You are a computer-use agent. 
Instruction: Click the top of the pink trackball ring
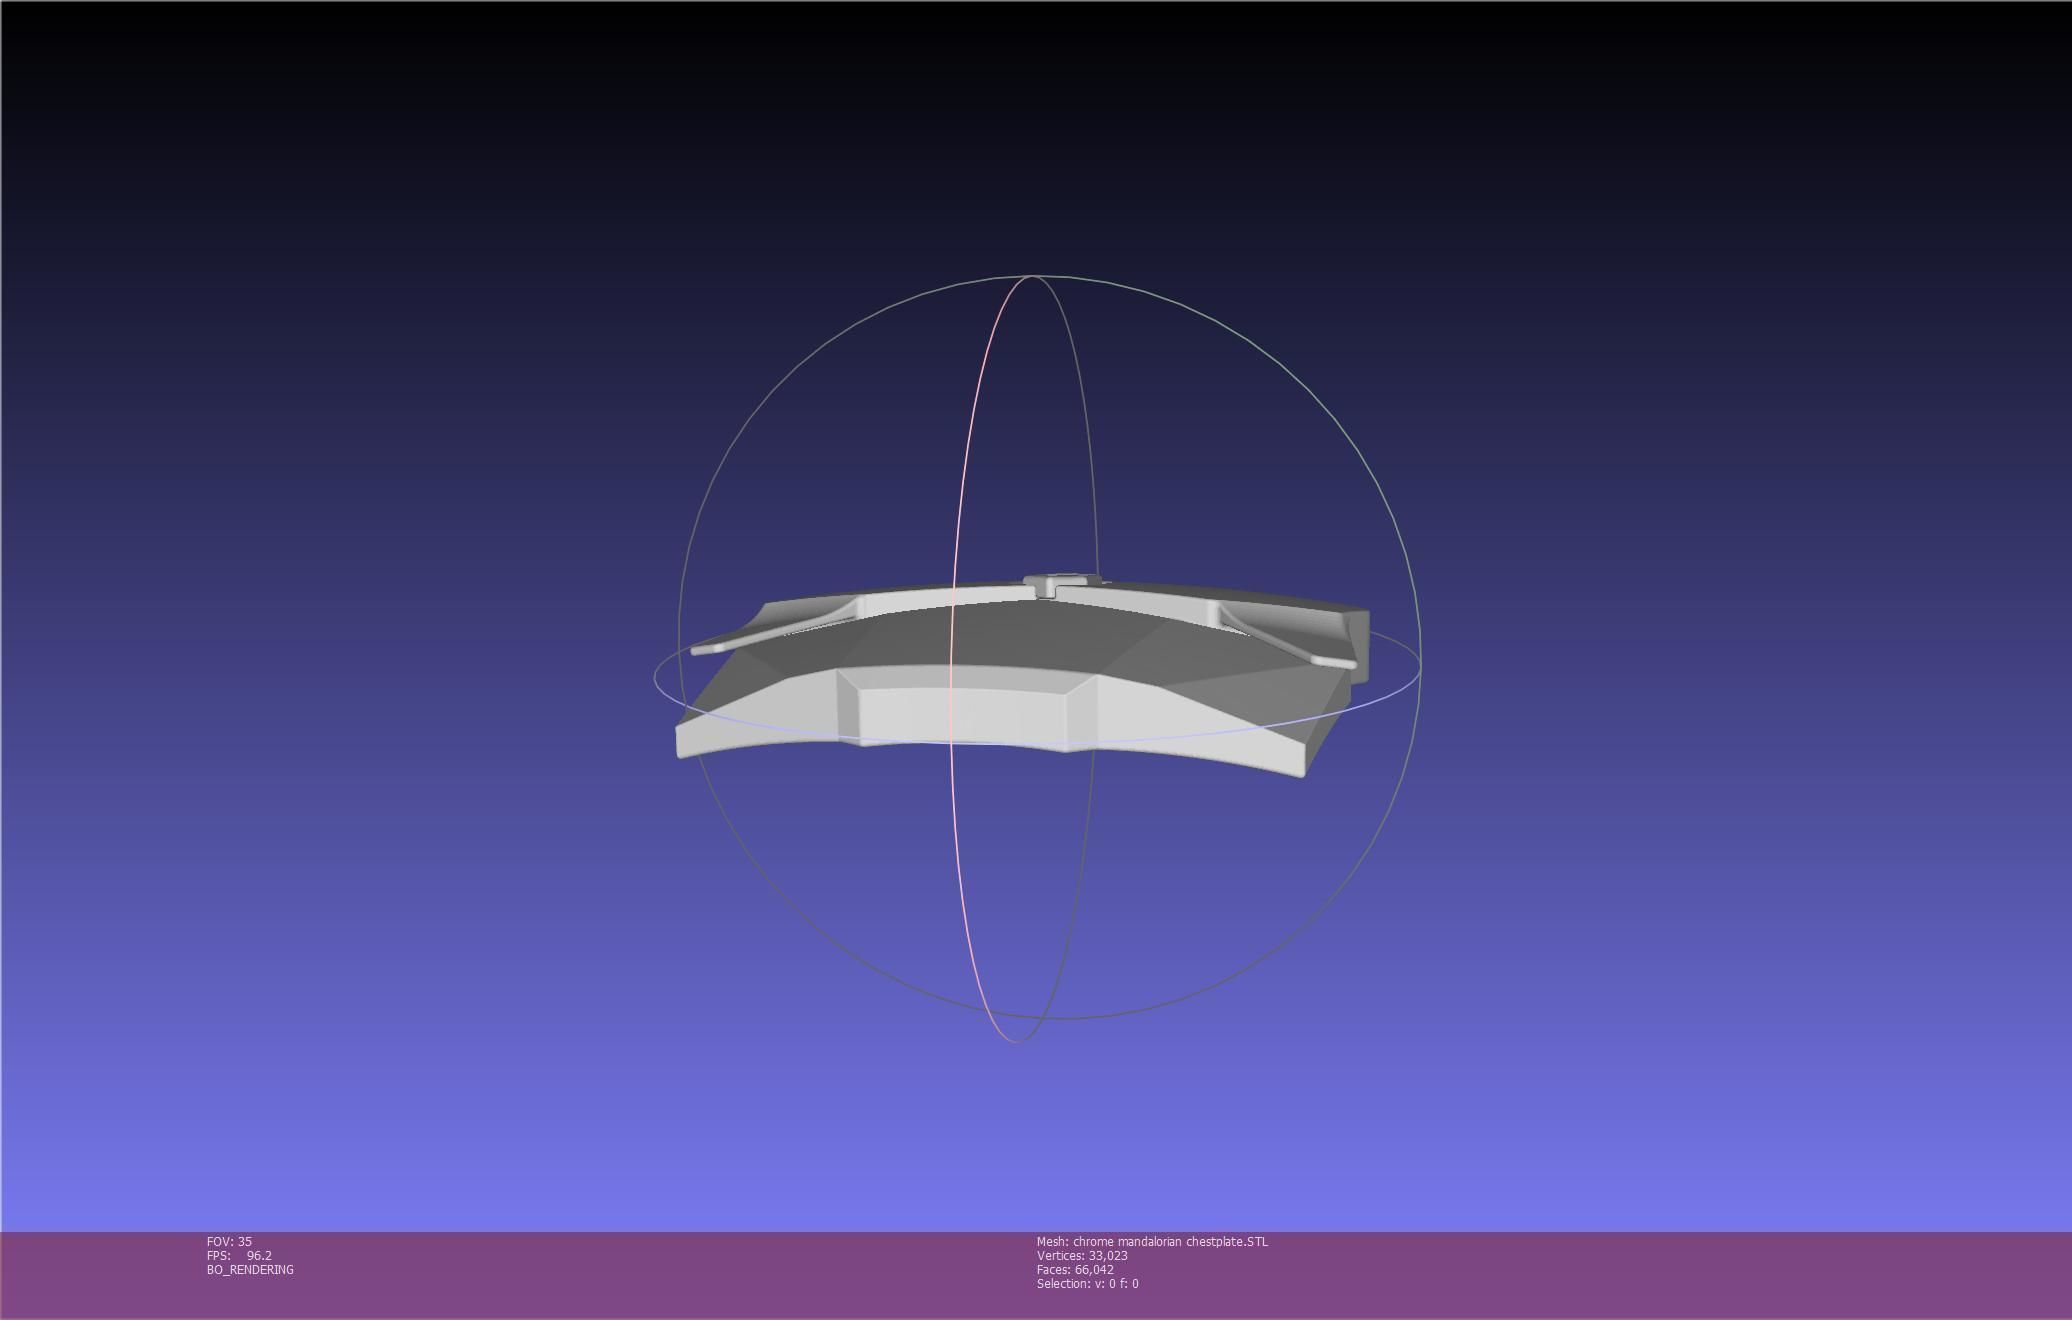pyautogui.click(x=1030, y=277)
